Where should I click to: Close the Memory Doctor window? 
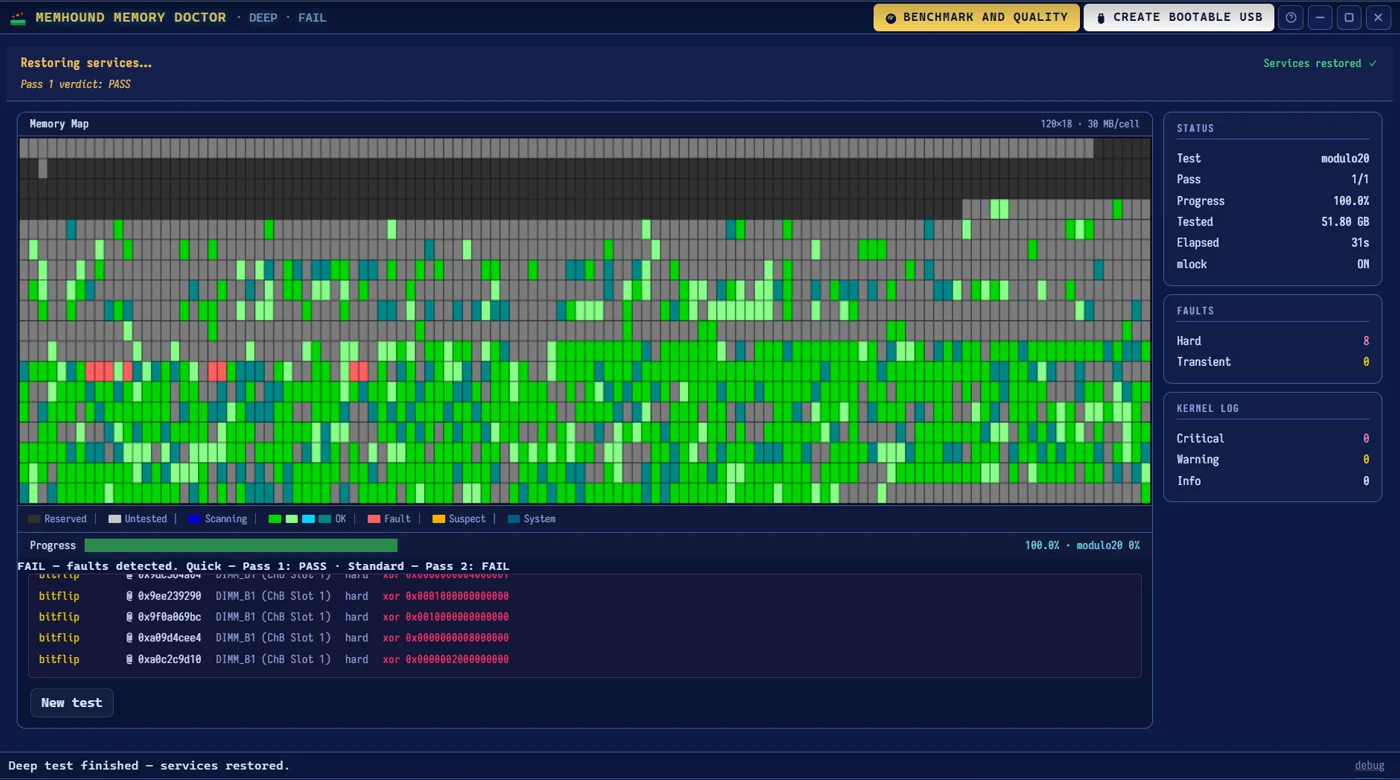click(x=1378, y=18)
